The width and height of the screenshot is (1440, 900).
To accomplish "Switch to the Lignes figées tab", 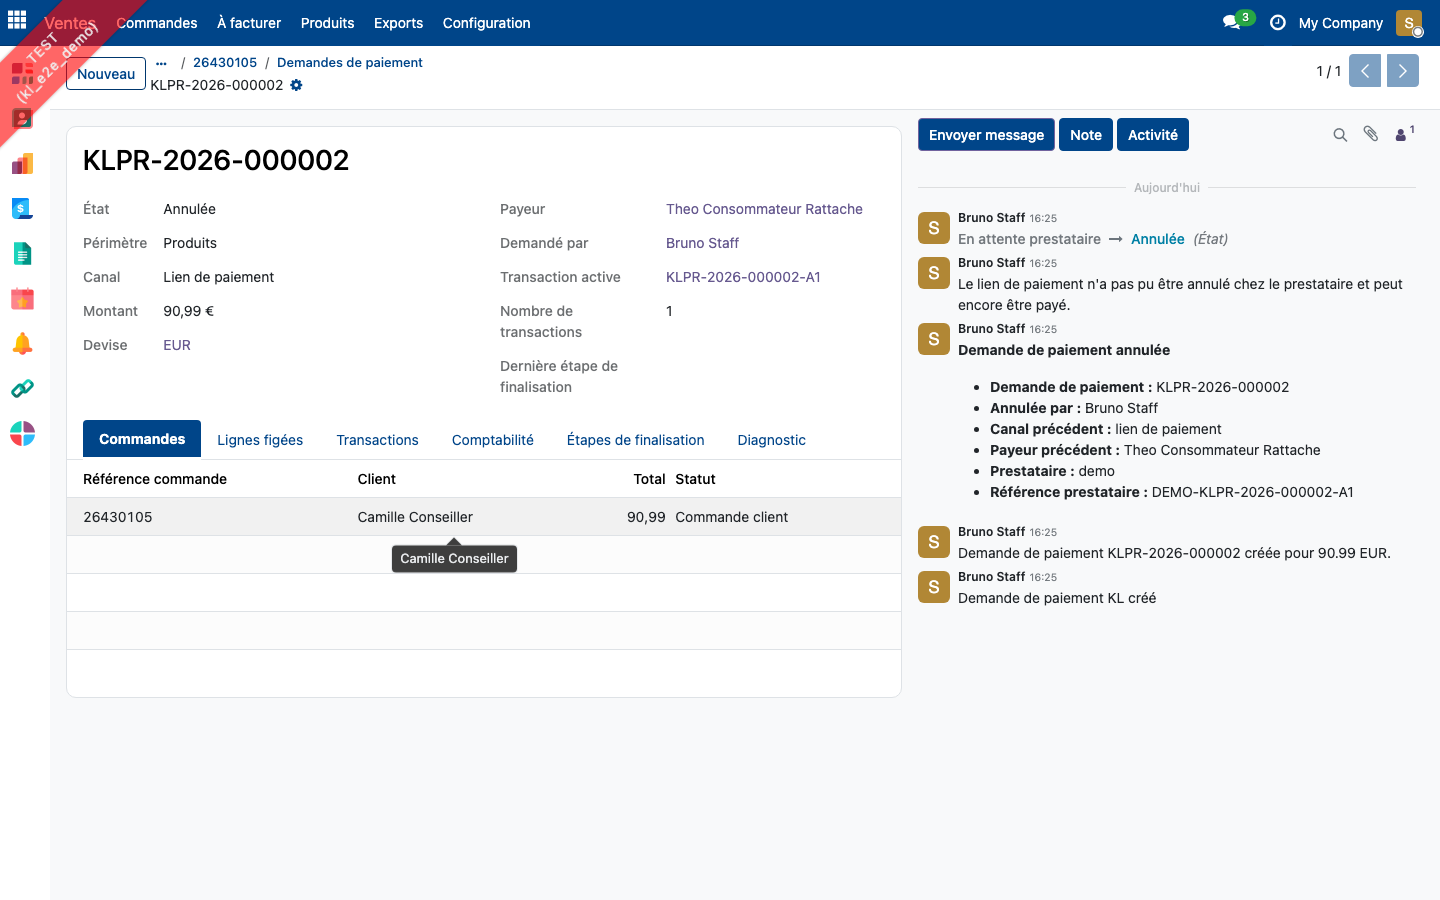I will [x=260, y=440].
